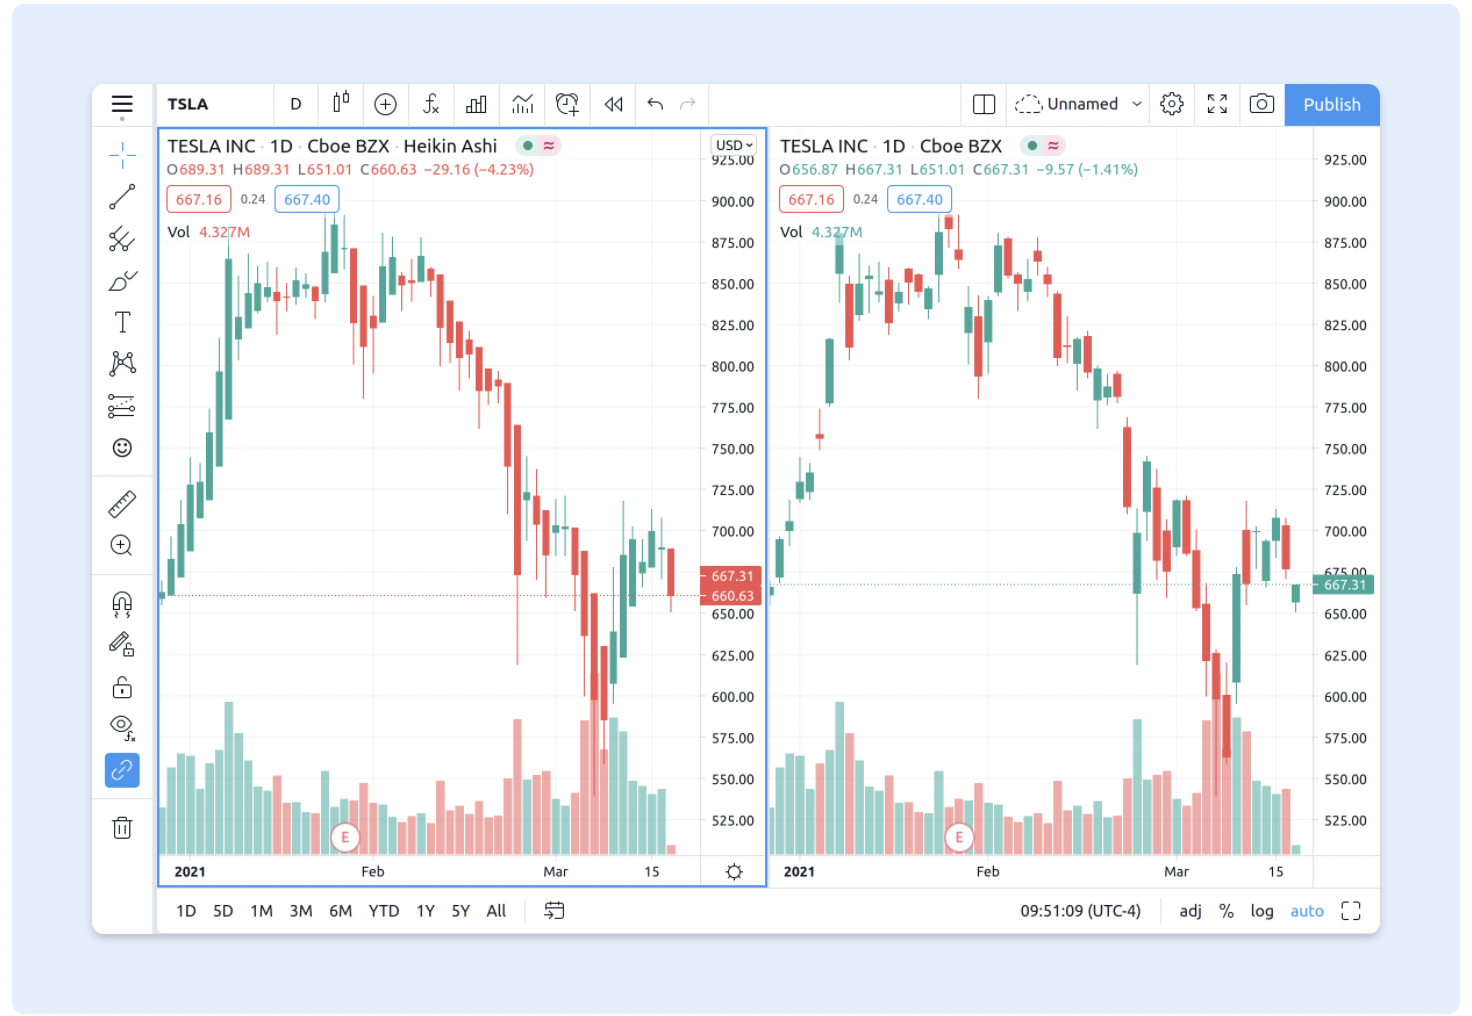This screenshot has width=1472, height=1016.
Task: Select the 6M date range
Action: 341,911
